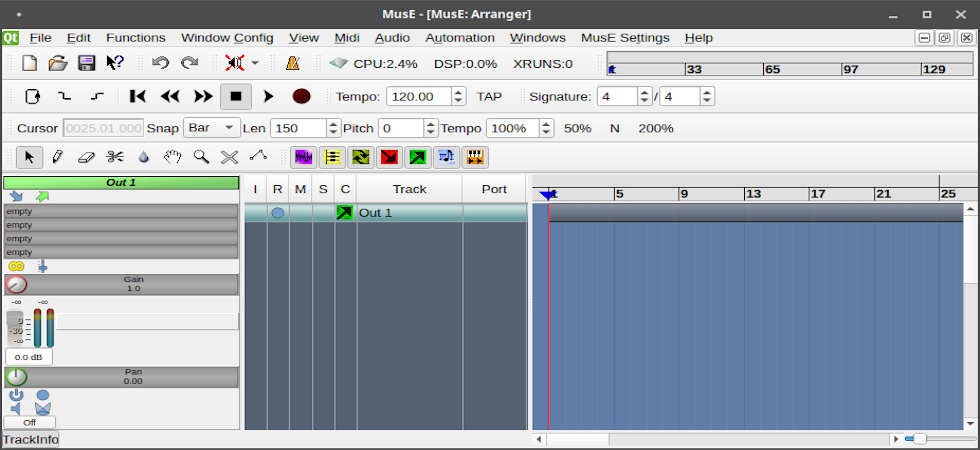This screenshot has height=450, width=980.
Task: Set tempo scale with the 50% button
Action: click(x=578, y=128)
